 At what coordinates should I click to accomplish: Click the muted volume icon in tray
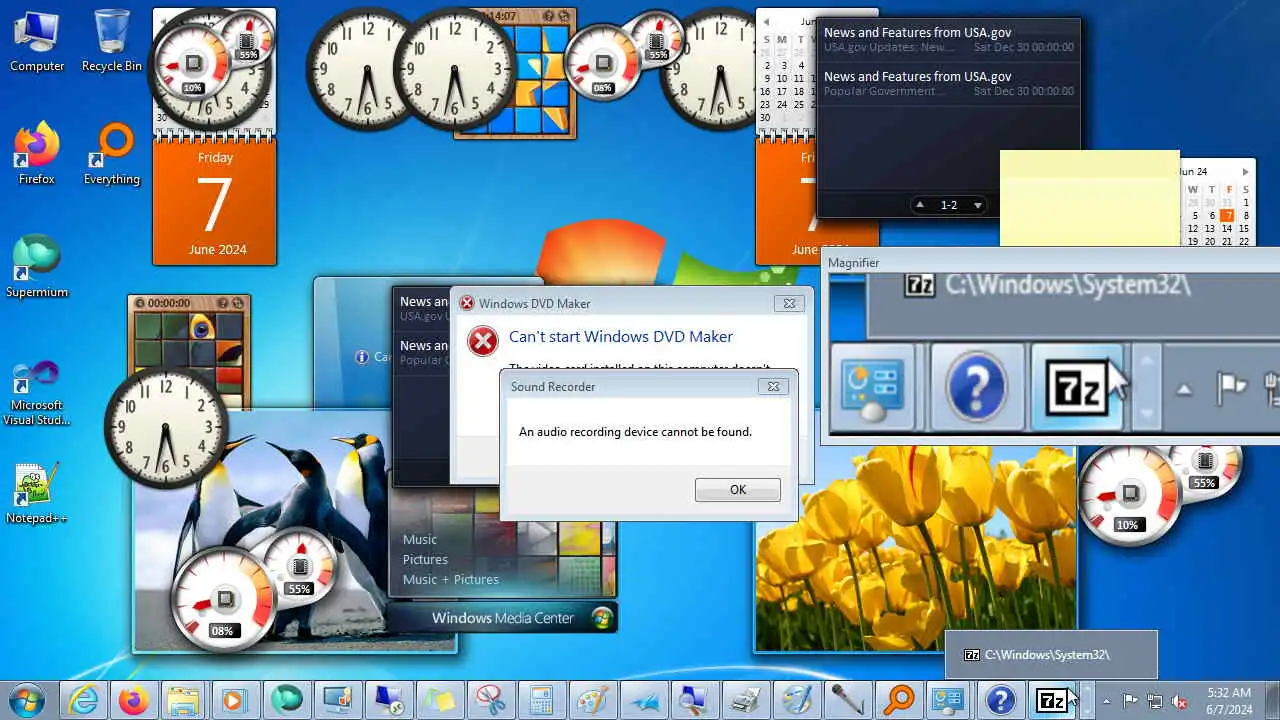click(1180, 701)
